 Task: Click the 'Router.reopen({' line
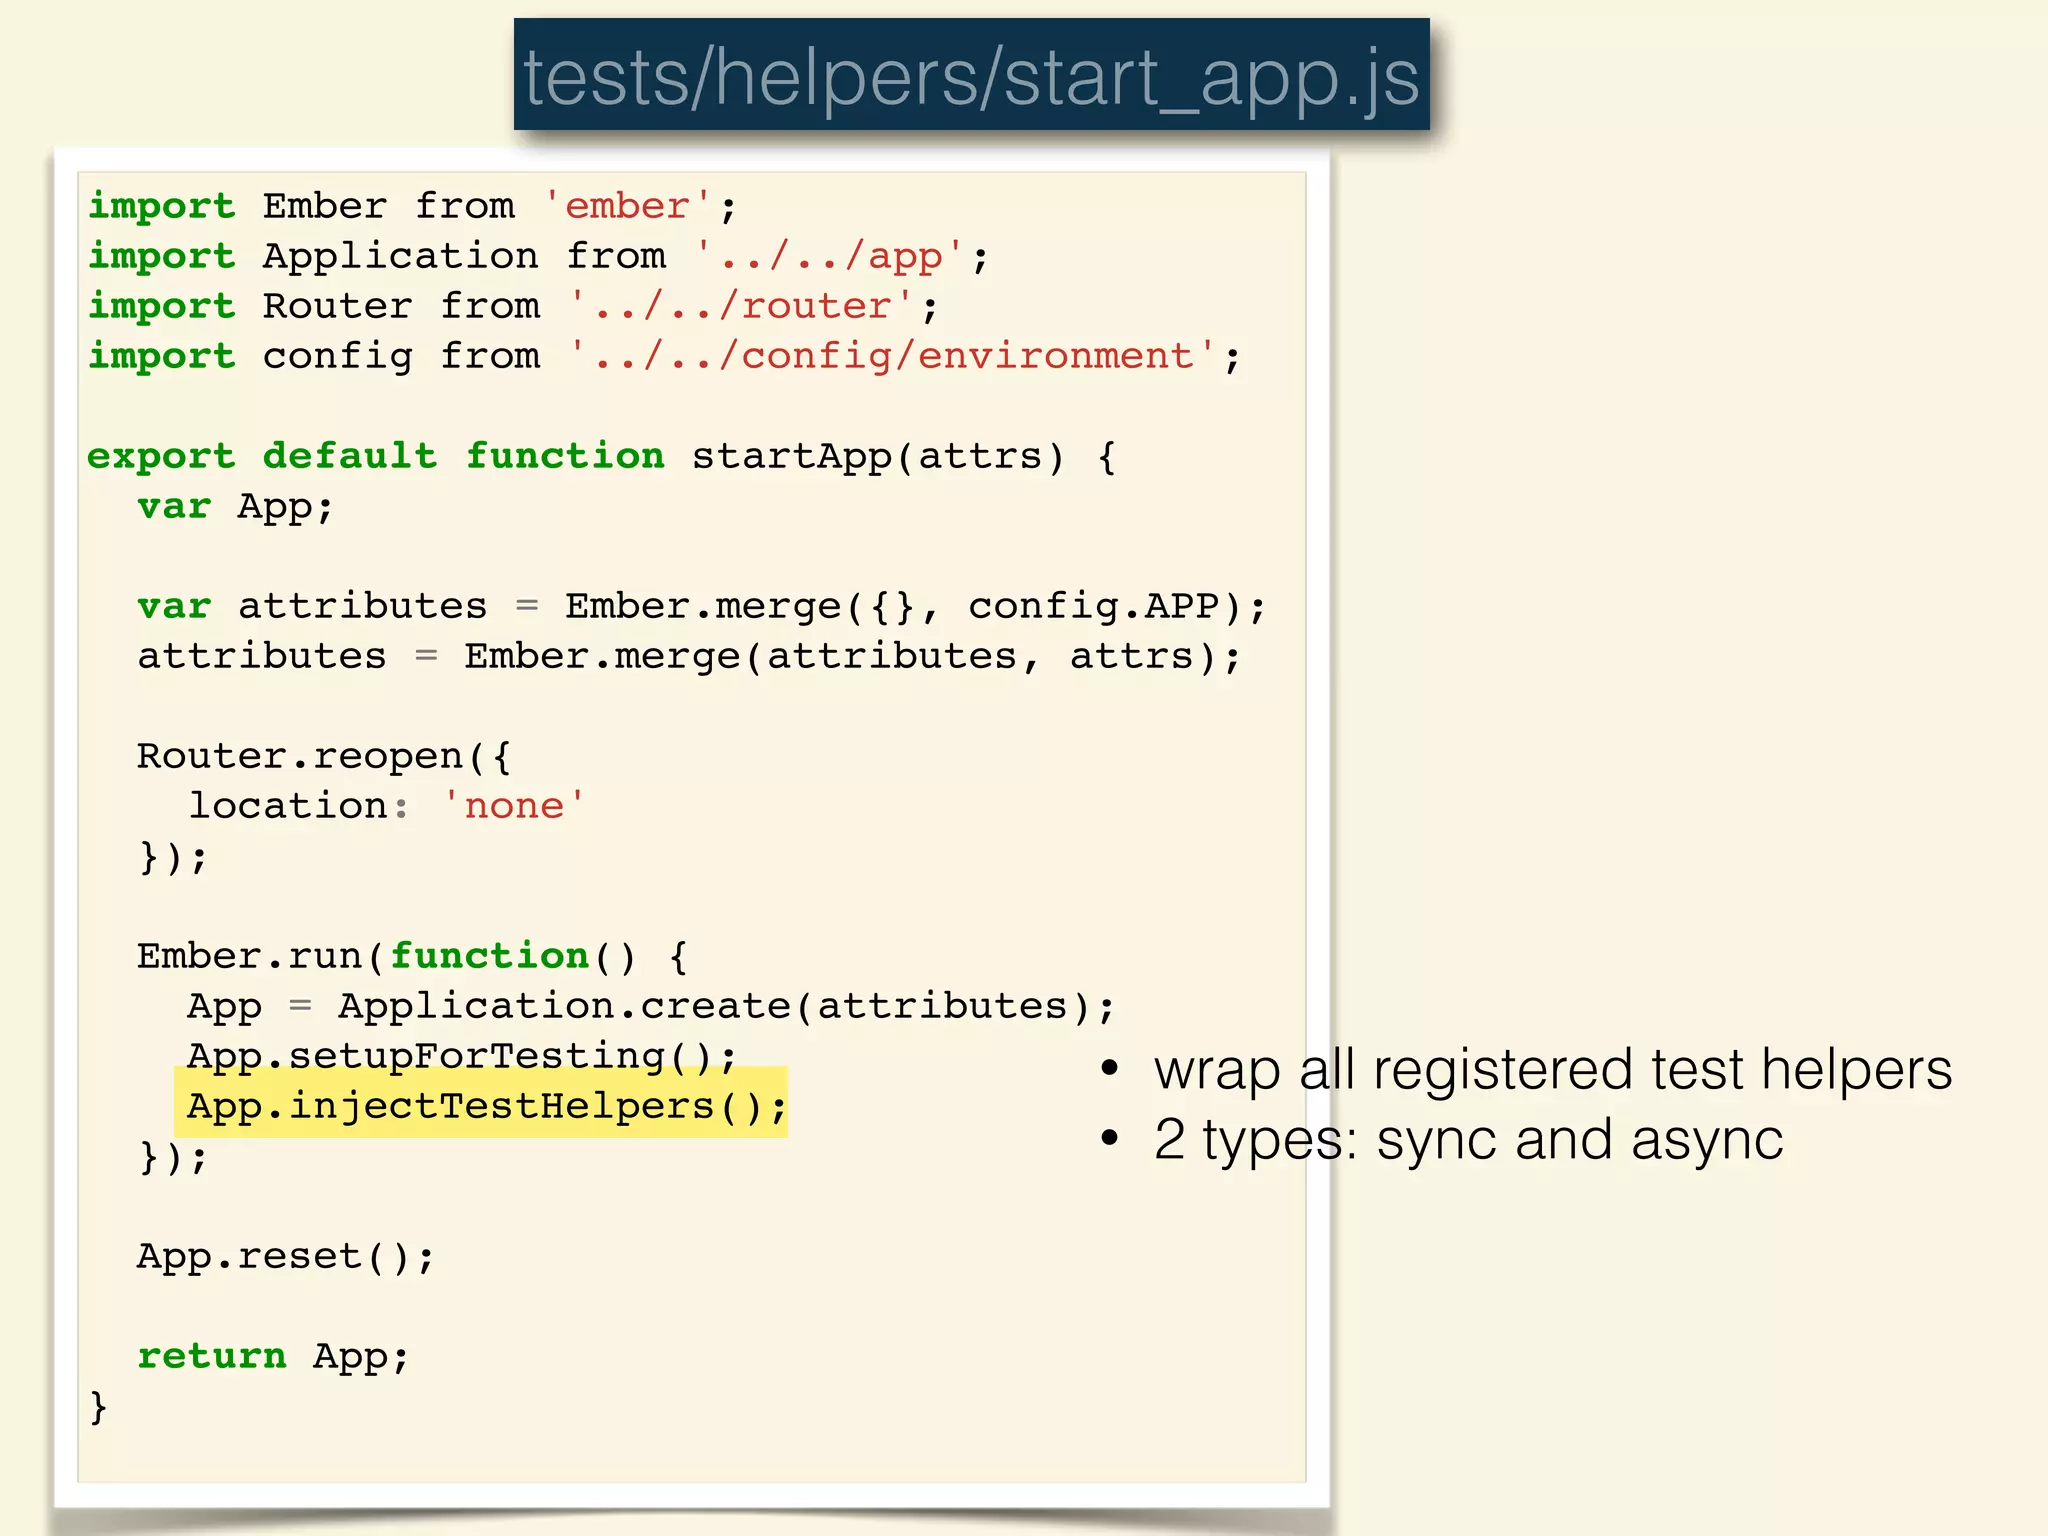point(324,757)
